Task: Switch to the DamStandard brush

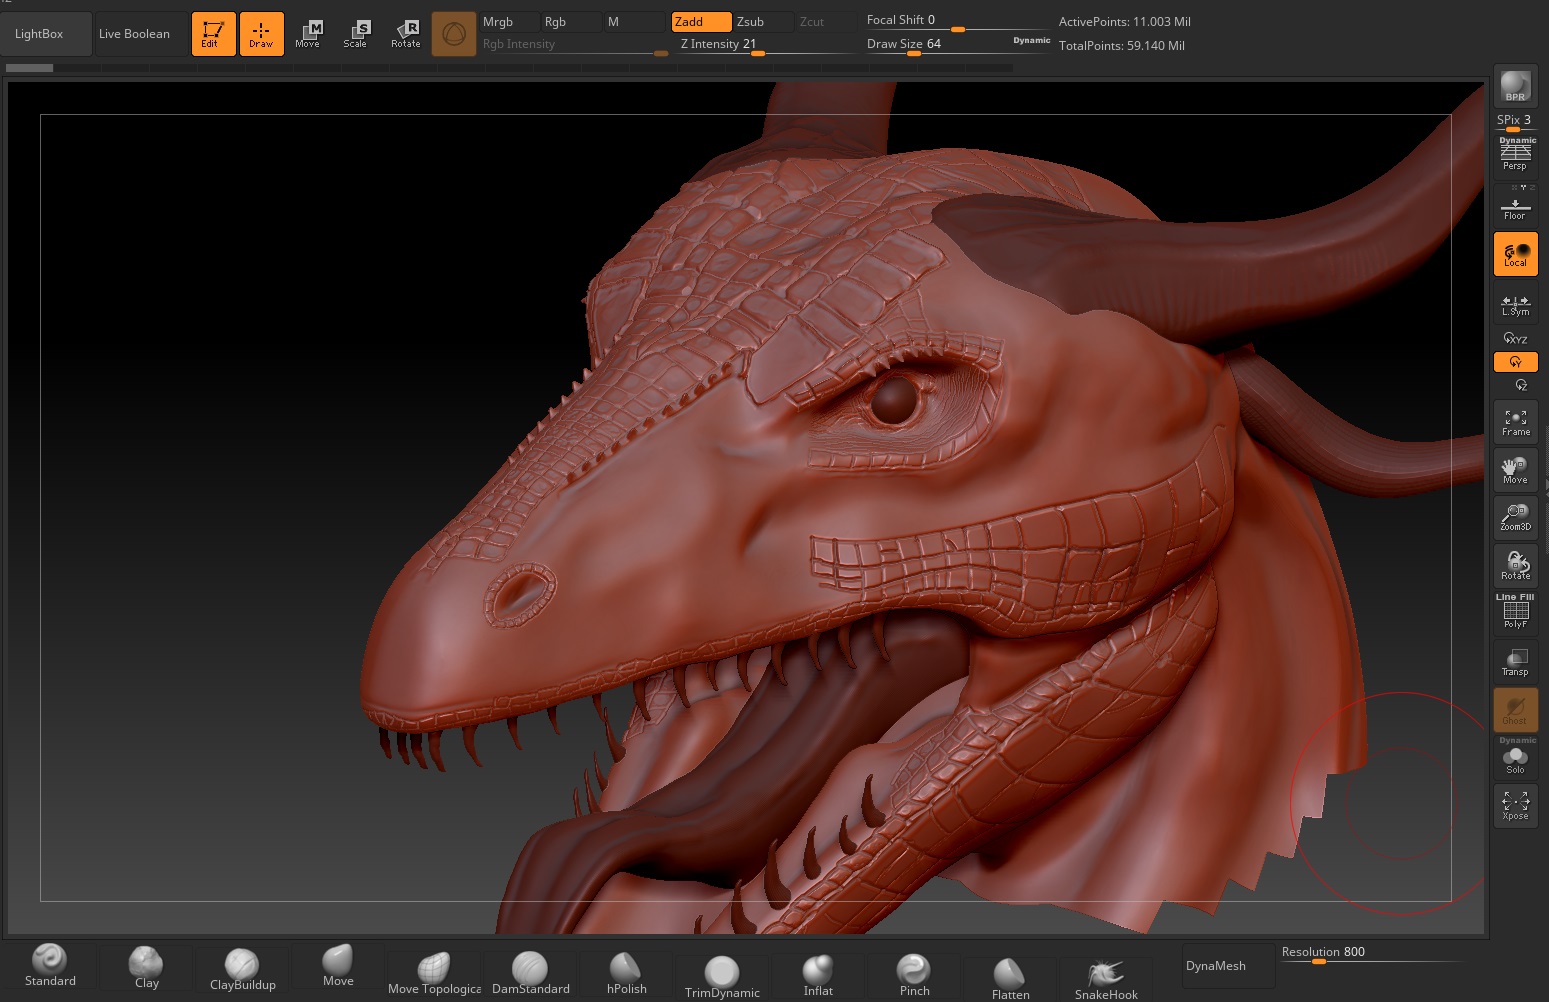Action: pos(530,973)
